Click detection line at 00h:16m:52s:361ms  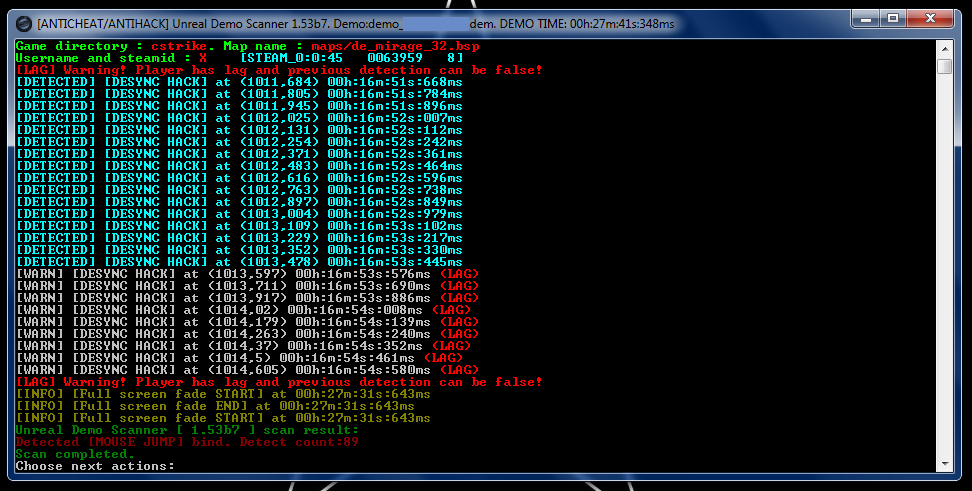tap(239, 154)
